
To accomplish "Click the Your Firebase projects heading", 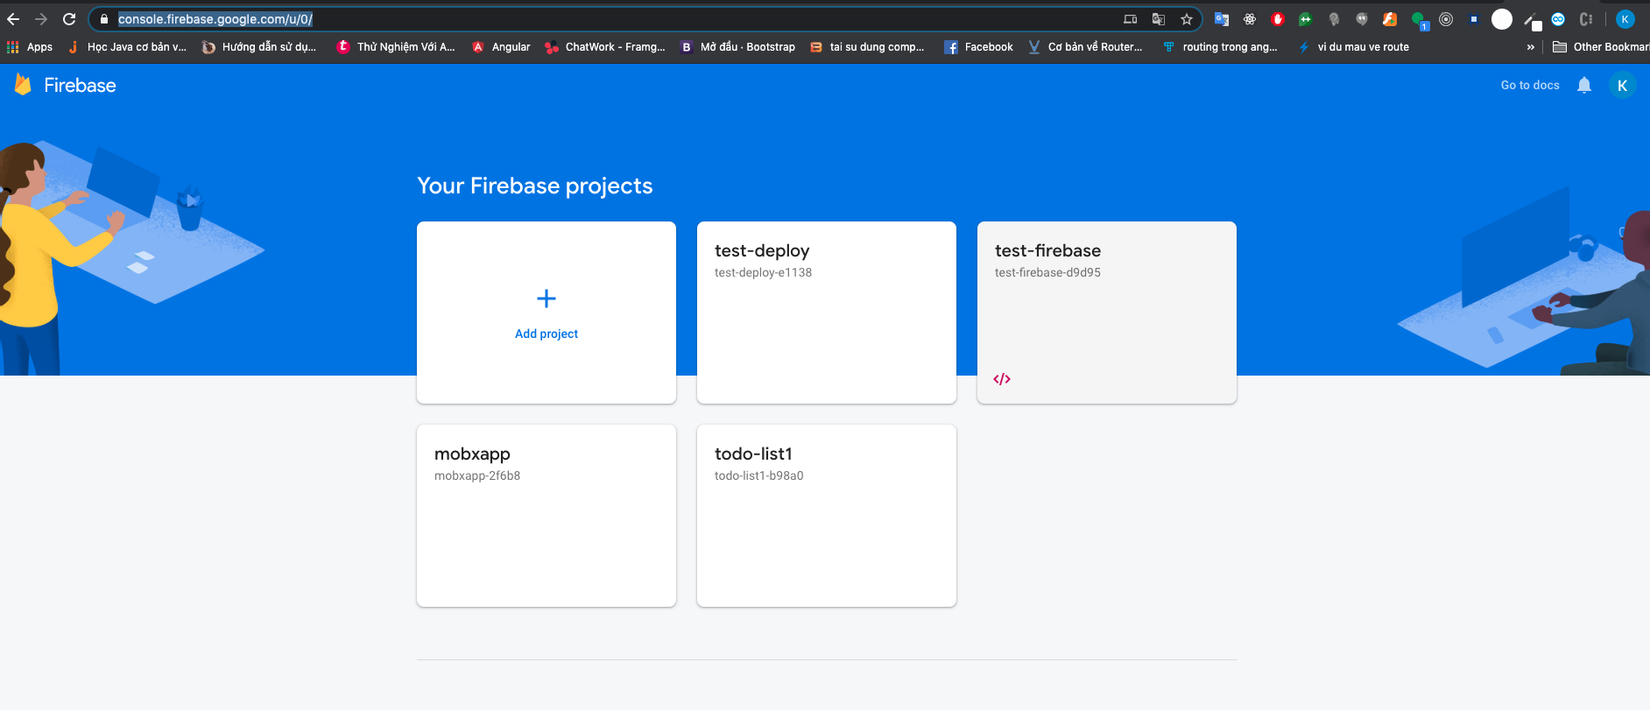I will (x=534, y=186).
